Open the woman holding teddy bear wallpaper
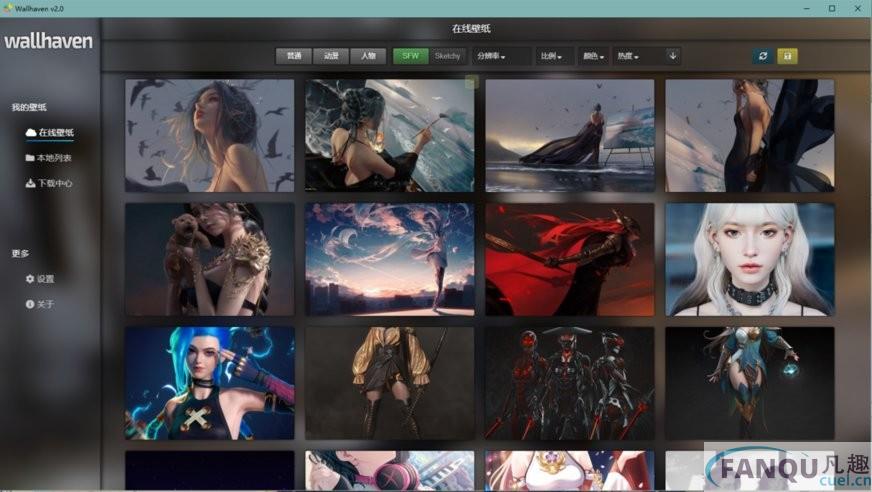Viewport: 872px width, 492px height. pyautogui.click(x=210, y=260)
